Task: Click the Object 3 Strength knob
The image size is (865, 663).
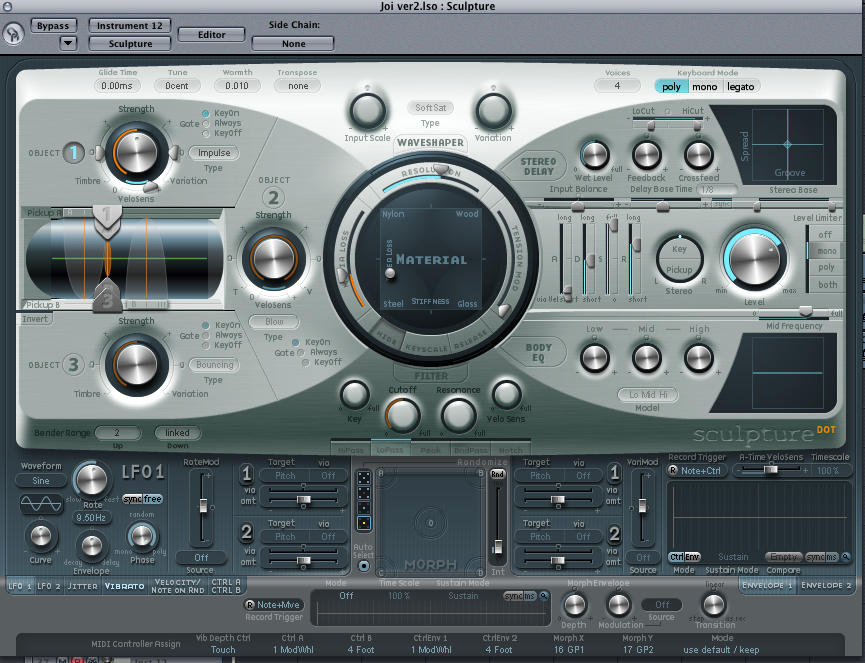Action: point(136,365)
